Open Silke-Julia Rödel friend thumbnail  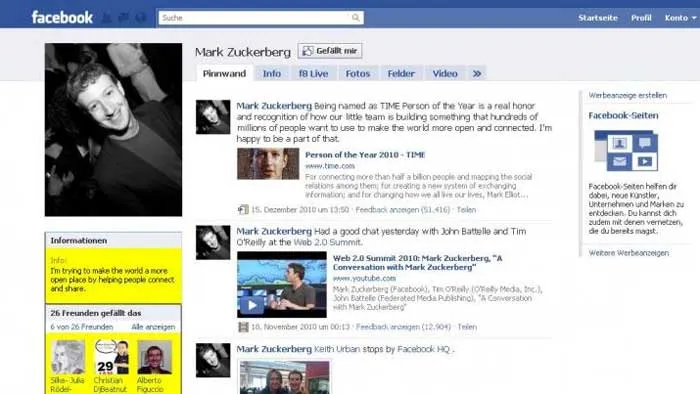coord(68,357)
